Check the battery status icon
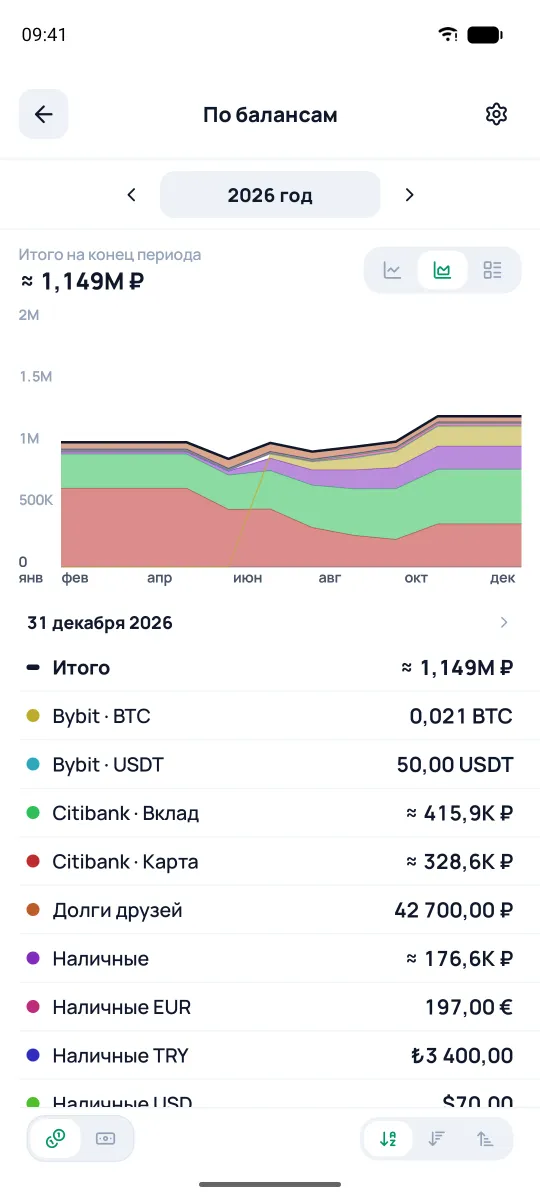The width and height of the screenshot is (540, 1200). tap(484, 34)
